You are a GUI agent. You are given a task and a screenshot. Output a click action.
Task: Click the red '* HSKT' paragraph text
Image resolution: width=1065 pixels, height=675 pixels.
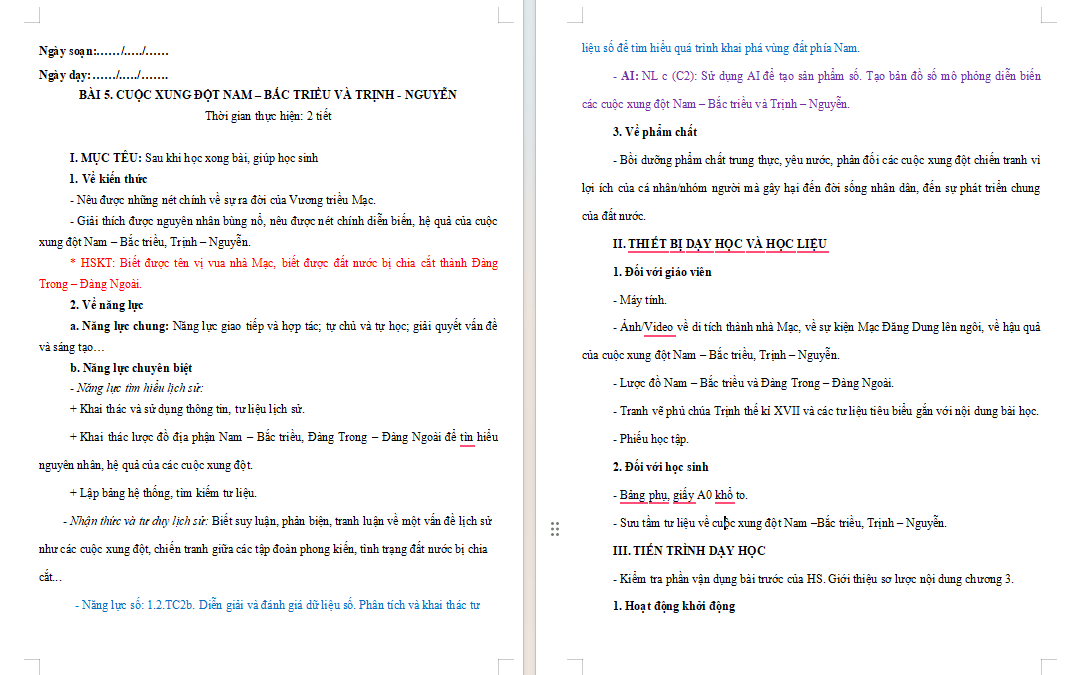(x=268, y=273)
